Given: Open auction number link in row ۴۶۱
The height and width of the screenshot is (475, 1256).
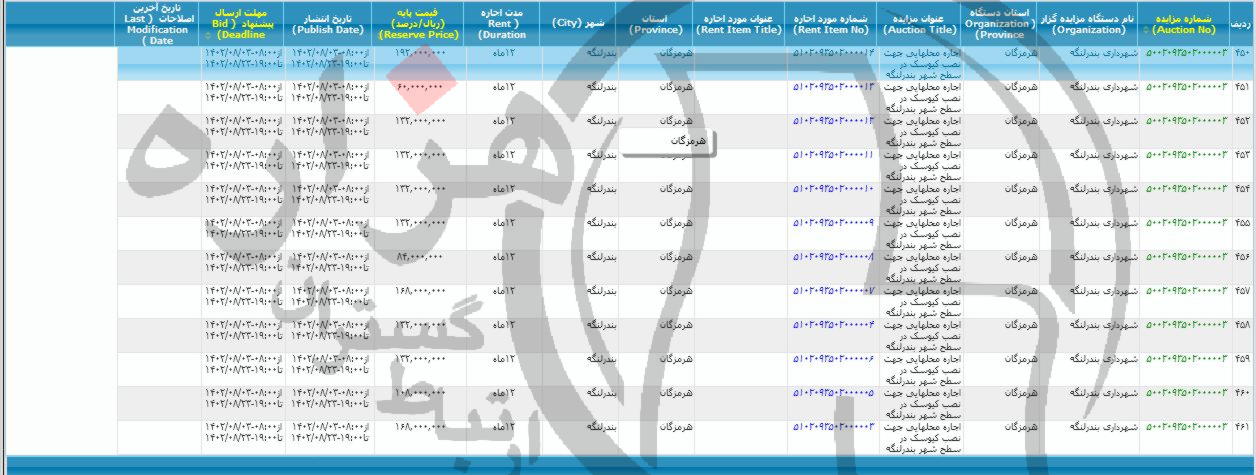Looking at the screenshot, I should [1186, 428].
